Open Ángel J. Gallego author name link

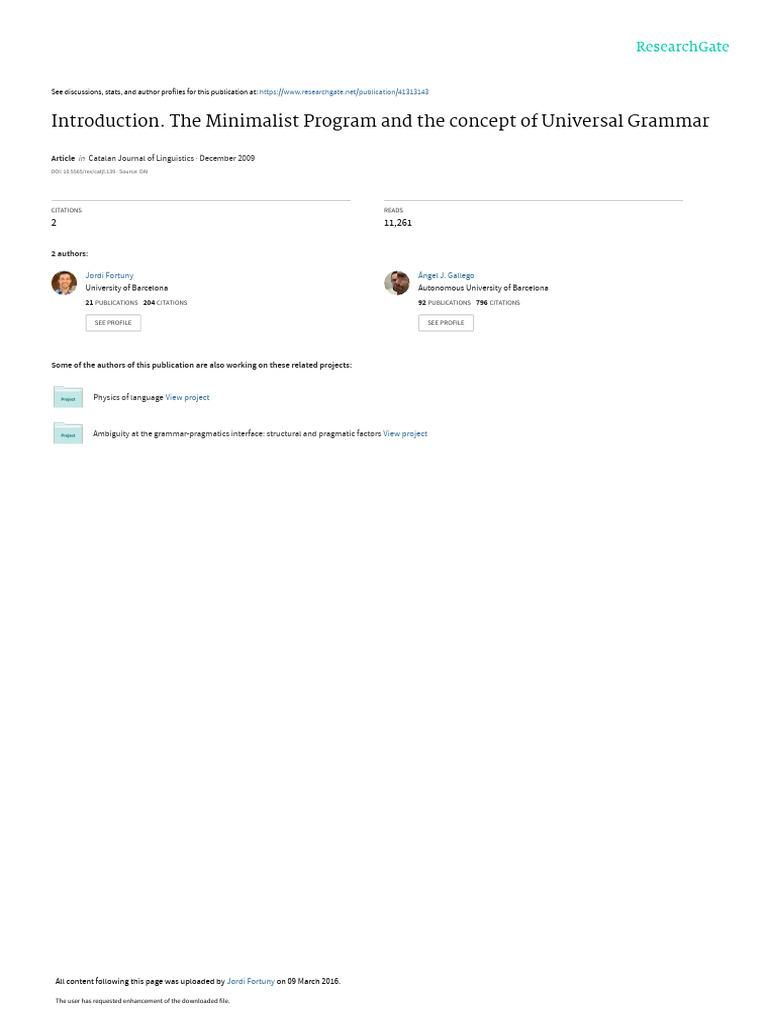[446, 276]
